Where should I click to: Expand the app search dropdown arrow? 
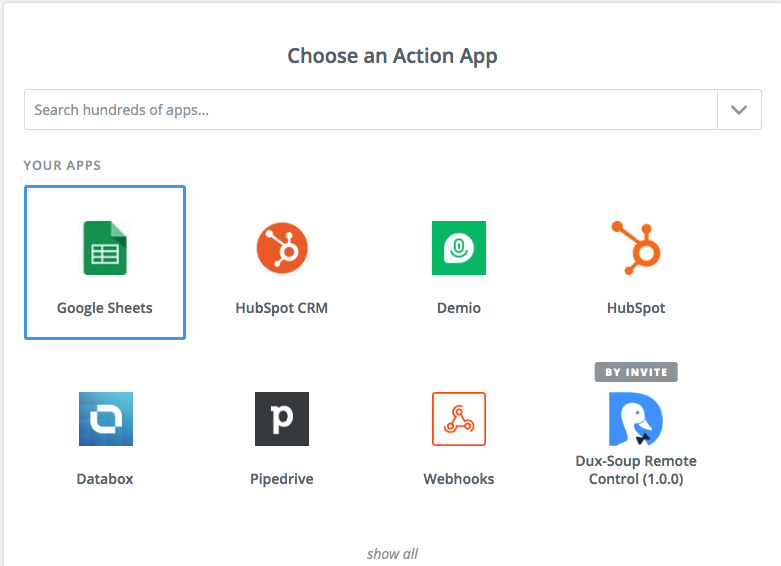(x=739, y=110)
